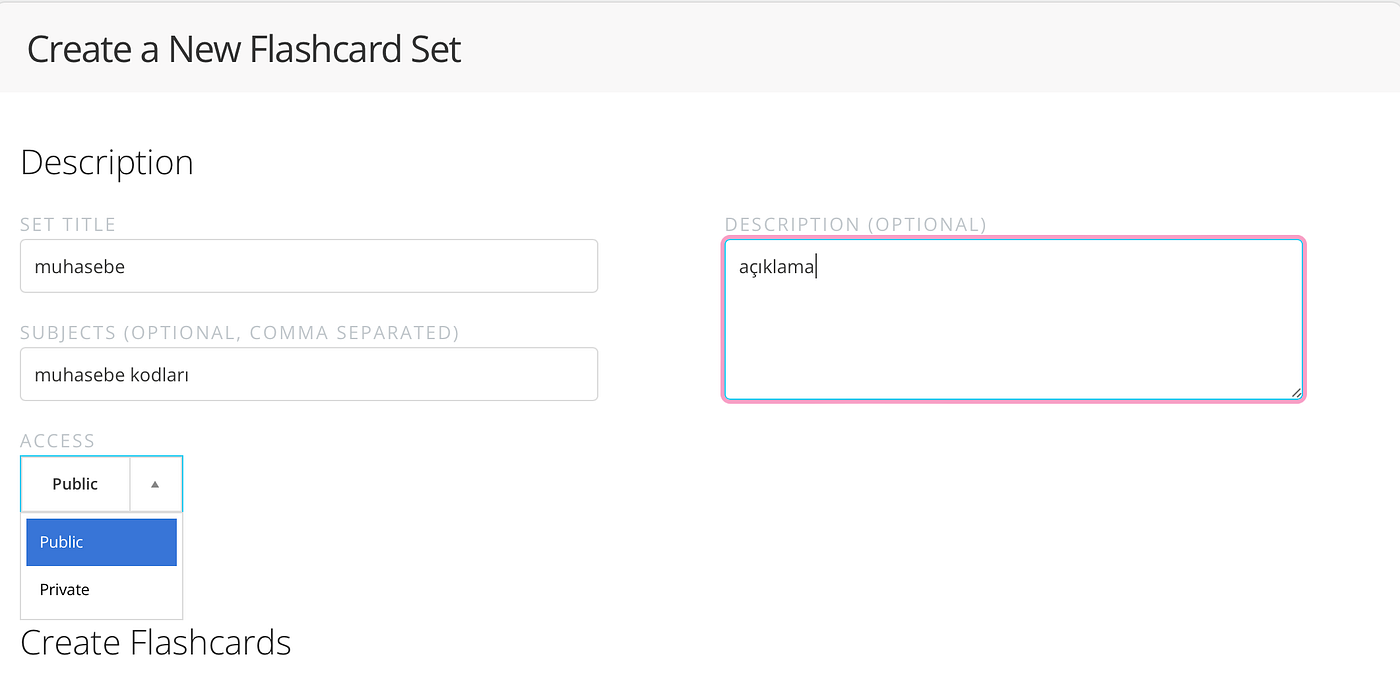This screenshot has width=1400, height=673.
Task: Click the description textarea resize grip
Action: [x=1296, y=392]
